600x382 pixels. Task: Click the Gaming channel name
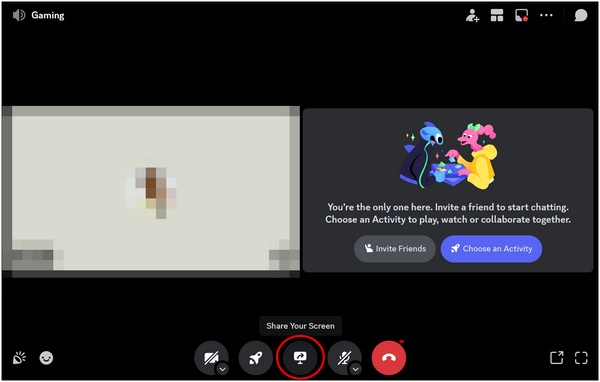tap(48, 15)
